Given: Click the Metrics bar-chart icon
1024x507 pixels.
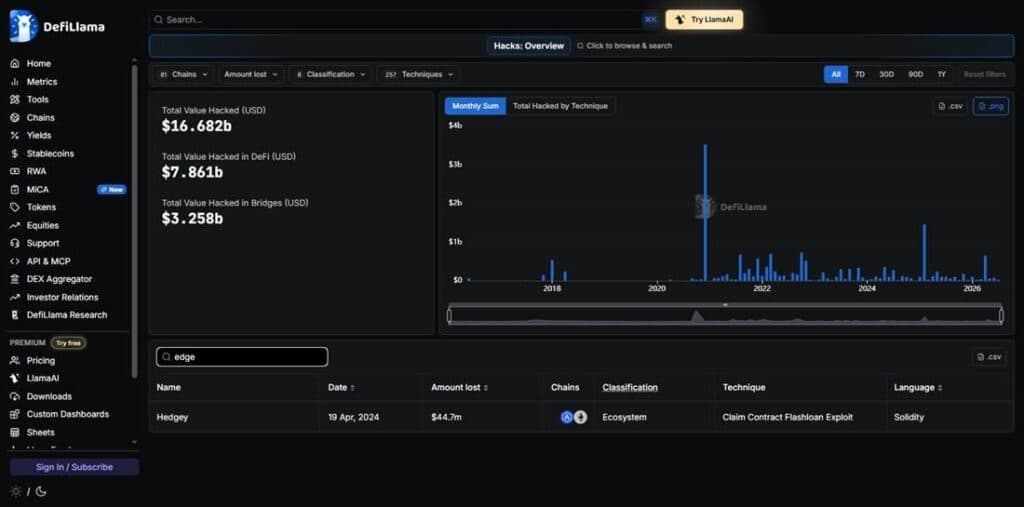Looking at the screenshot, I should tap(14, 82).
